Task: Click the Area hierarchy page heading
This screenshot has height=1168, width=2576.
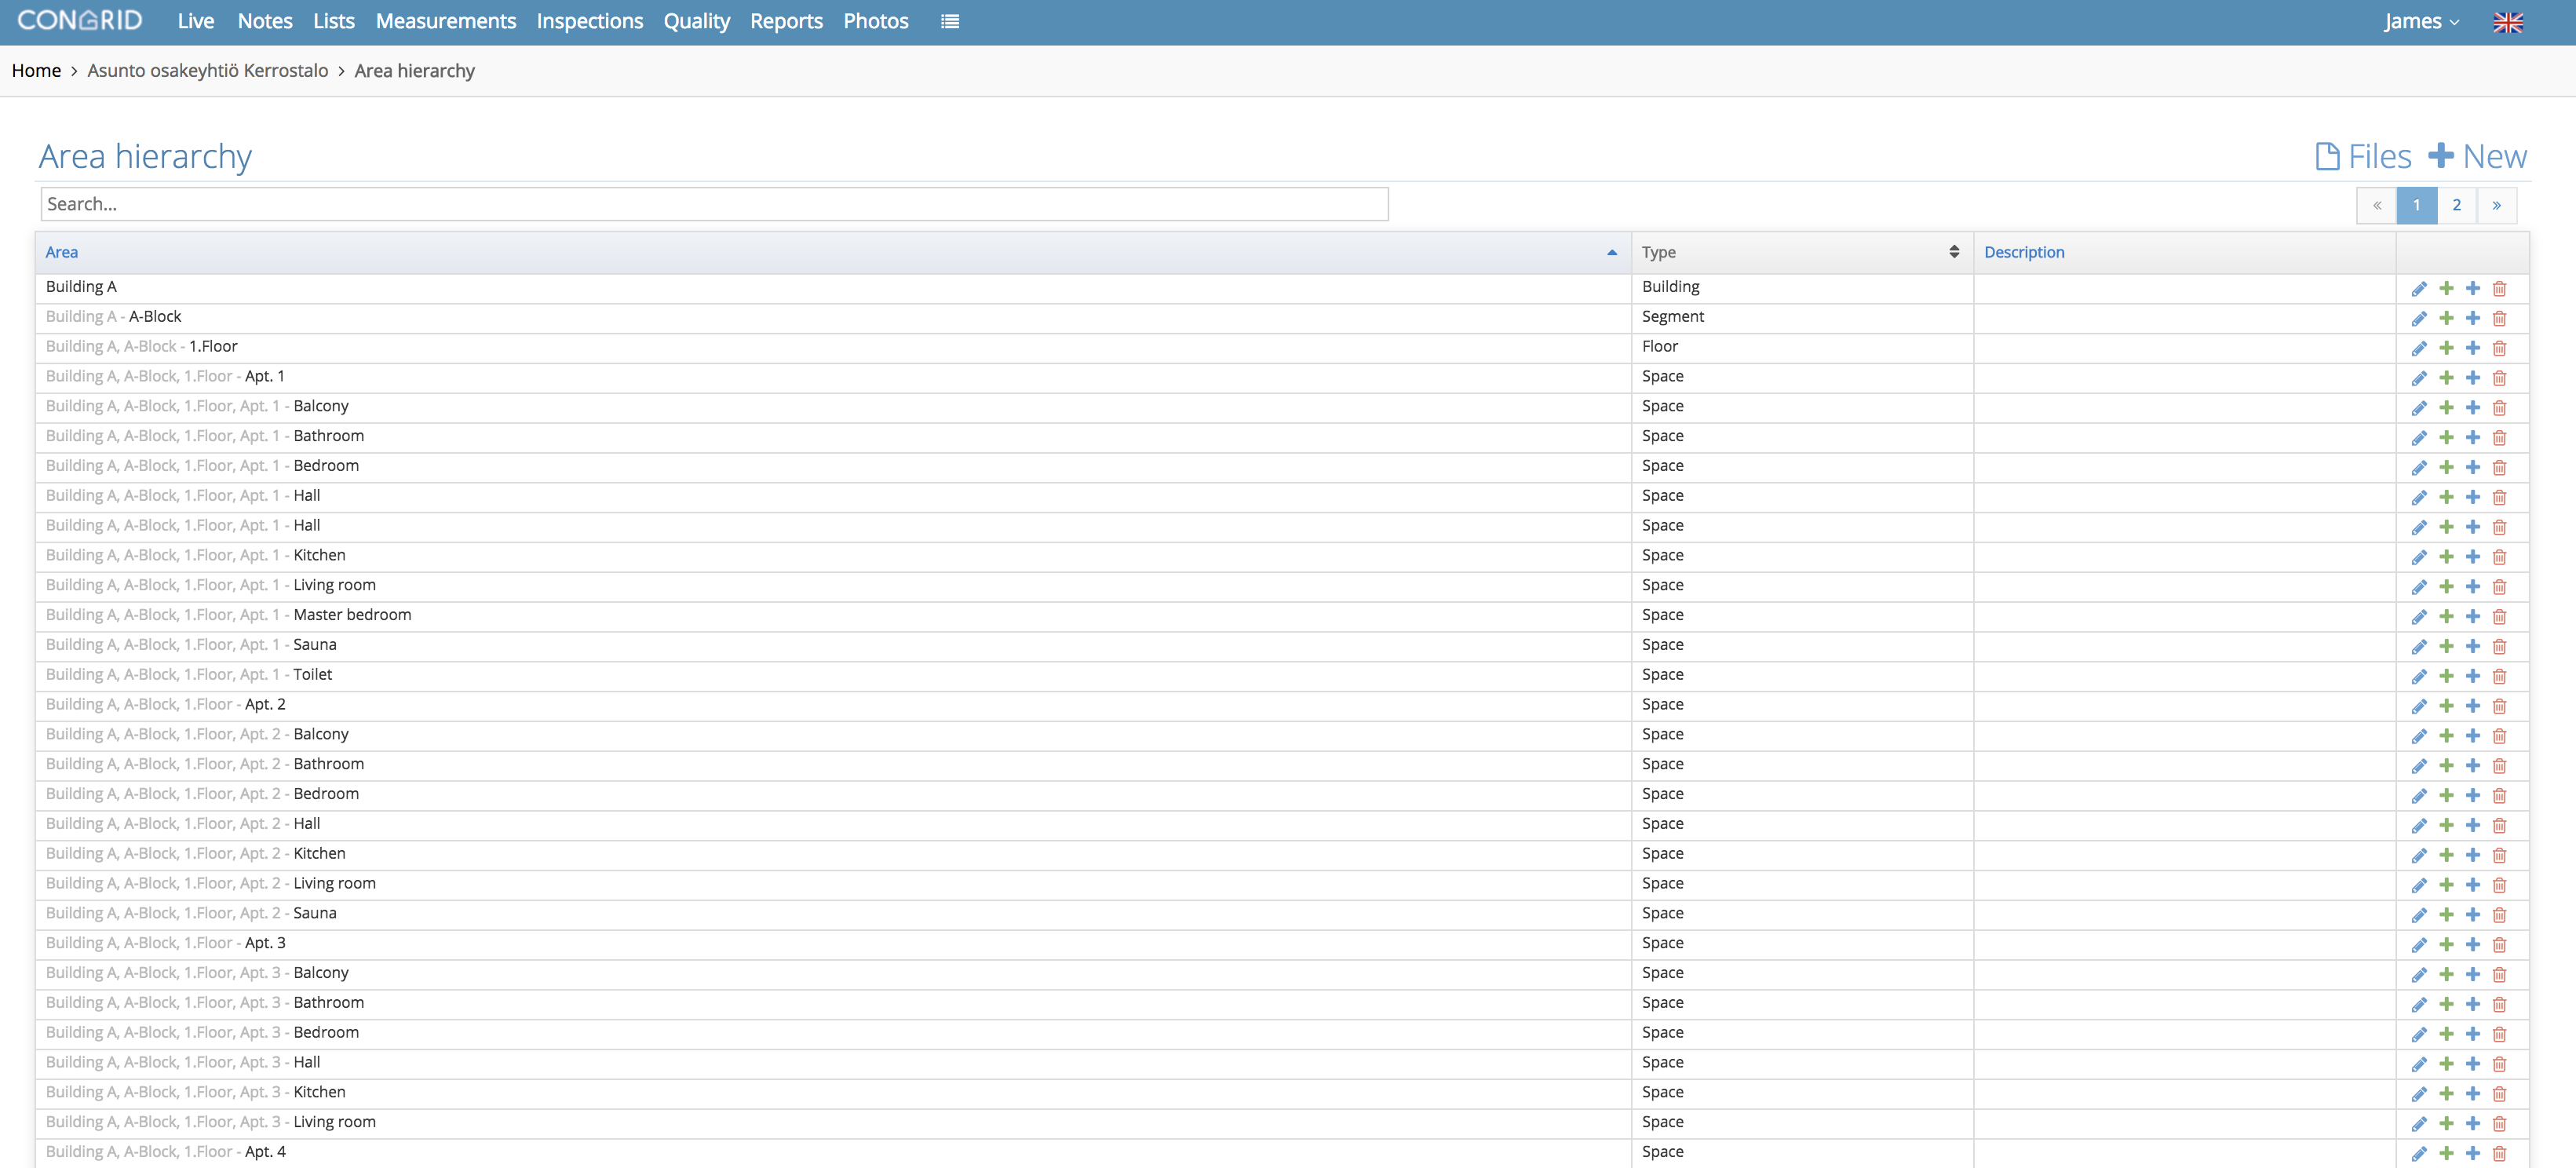Action: coord(145,157)
